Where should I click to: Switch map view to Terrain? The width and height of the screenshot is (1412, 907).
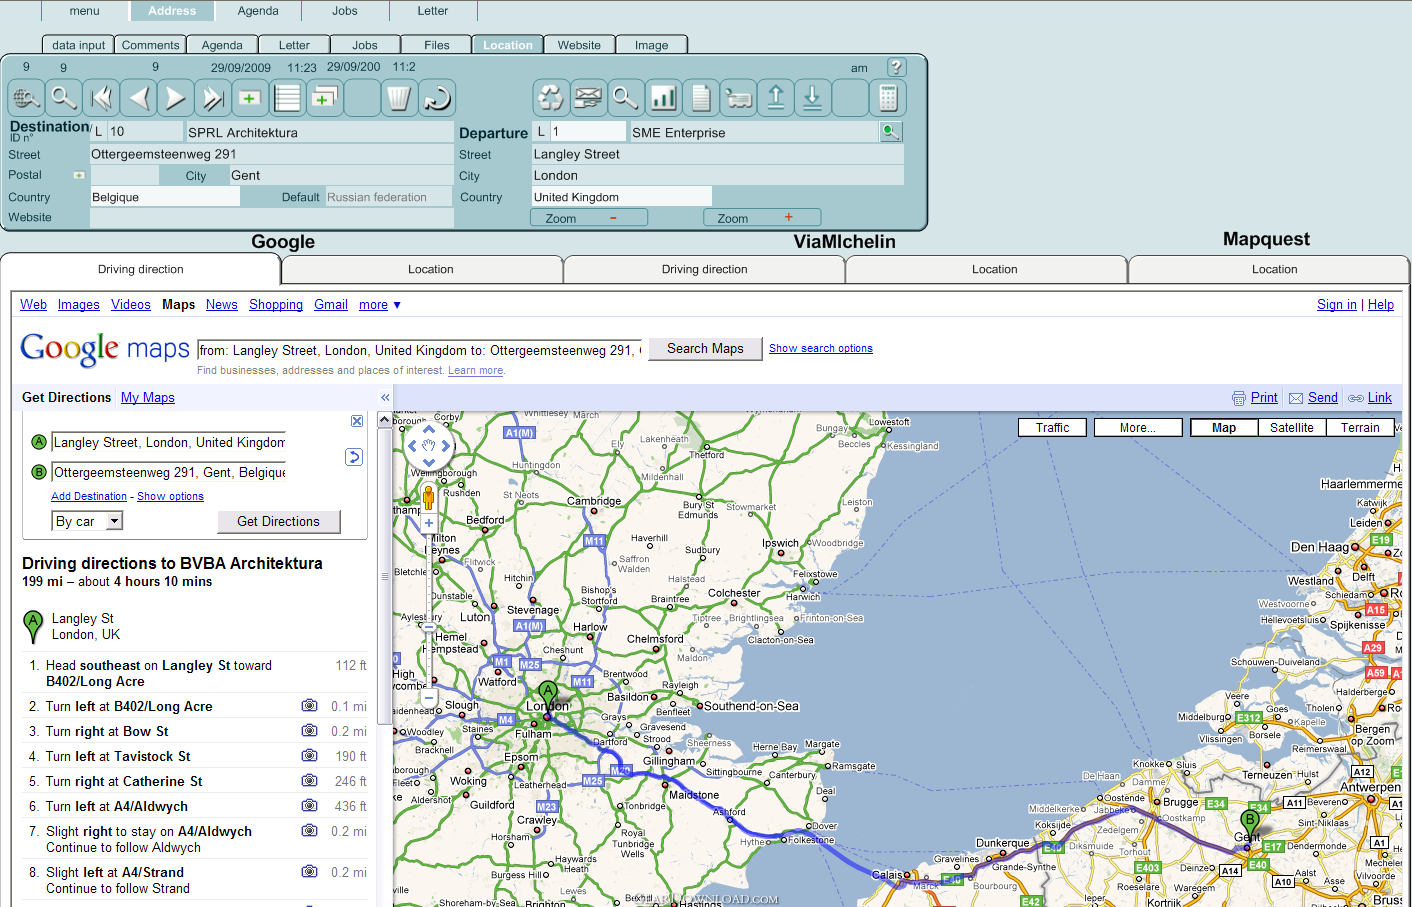[1360, 428]
